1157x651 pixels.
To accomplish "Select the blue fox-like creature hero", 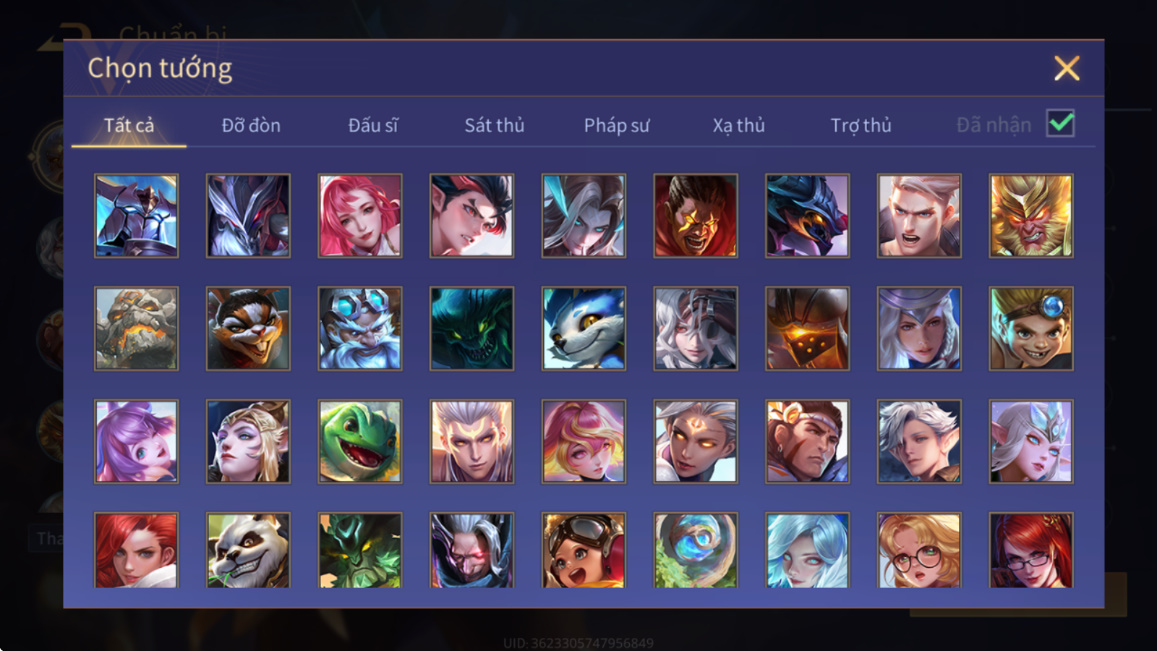I will [x=584, y=328].
